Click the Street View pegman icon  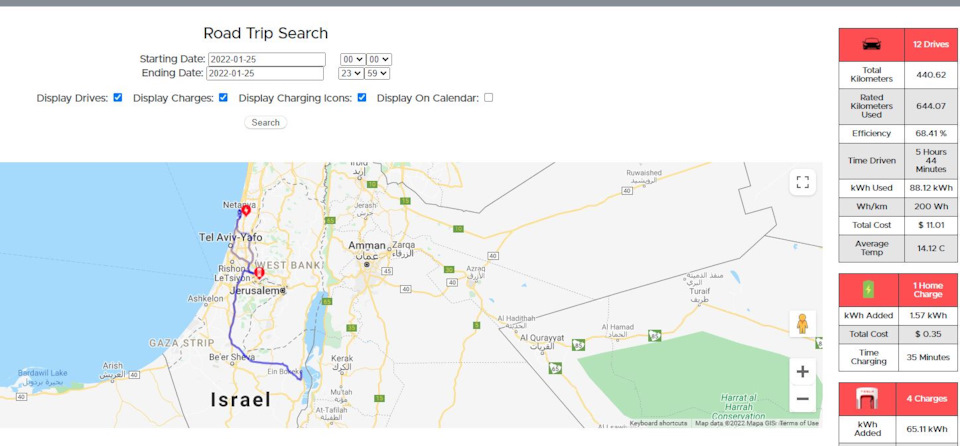(x=802, y=323)
